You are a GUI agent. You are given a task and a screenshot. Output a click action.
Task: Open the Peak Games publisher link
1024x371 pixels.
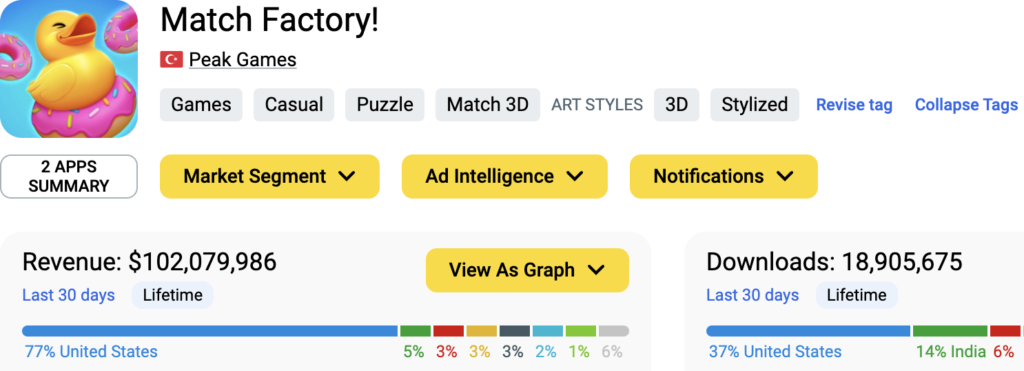(242, 60)
